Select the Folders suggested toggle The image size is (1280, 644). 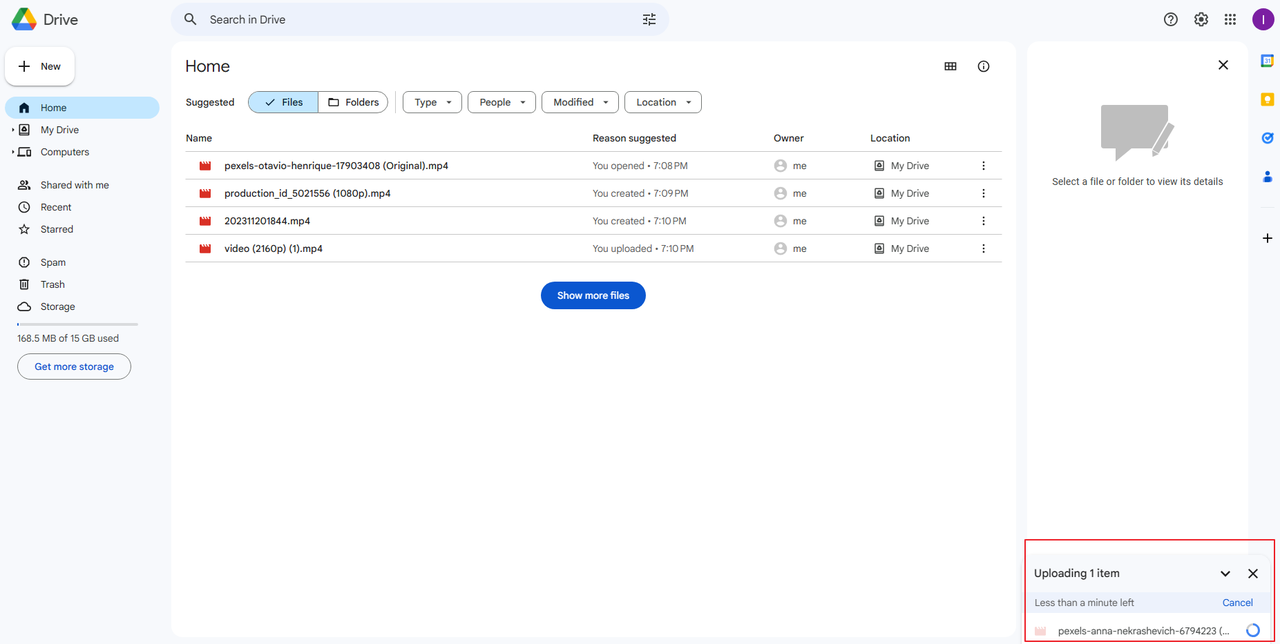[x=353, y=102]
